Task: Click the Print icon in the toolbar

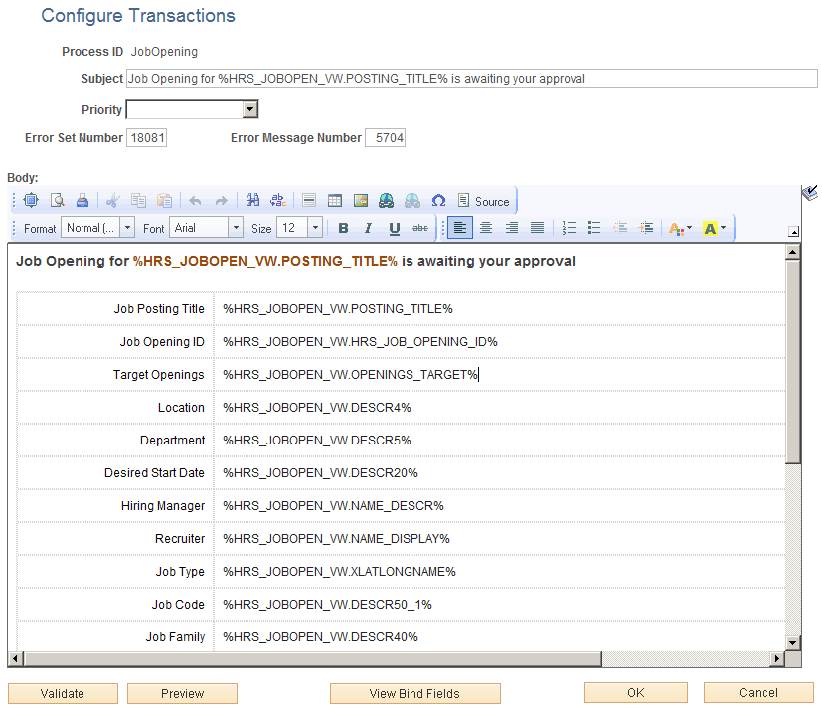Action: pos(83,200)
